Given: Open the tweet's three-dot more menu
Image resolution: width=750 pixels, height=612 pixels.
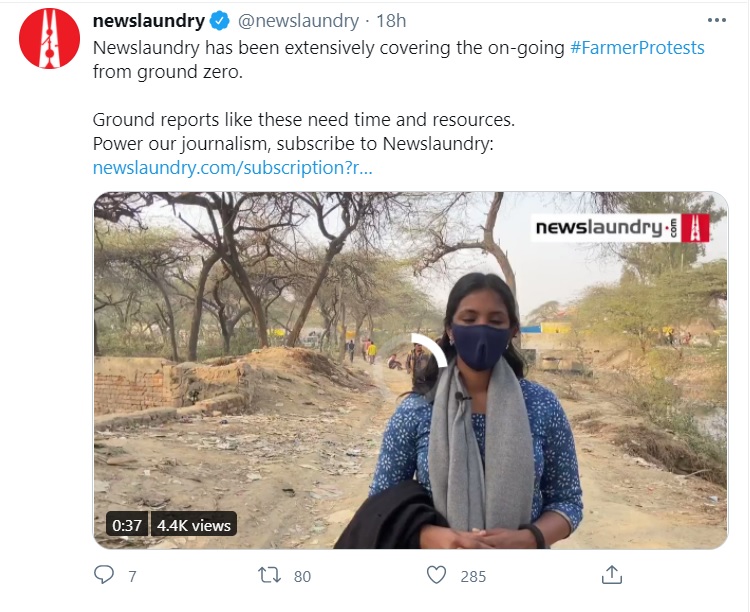Looking at the screenshot, I should click(x=716, y=20).
